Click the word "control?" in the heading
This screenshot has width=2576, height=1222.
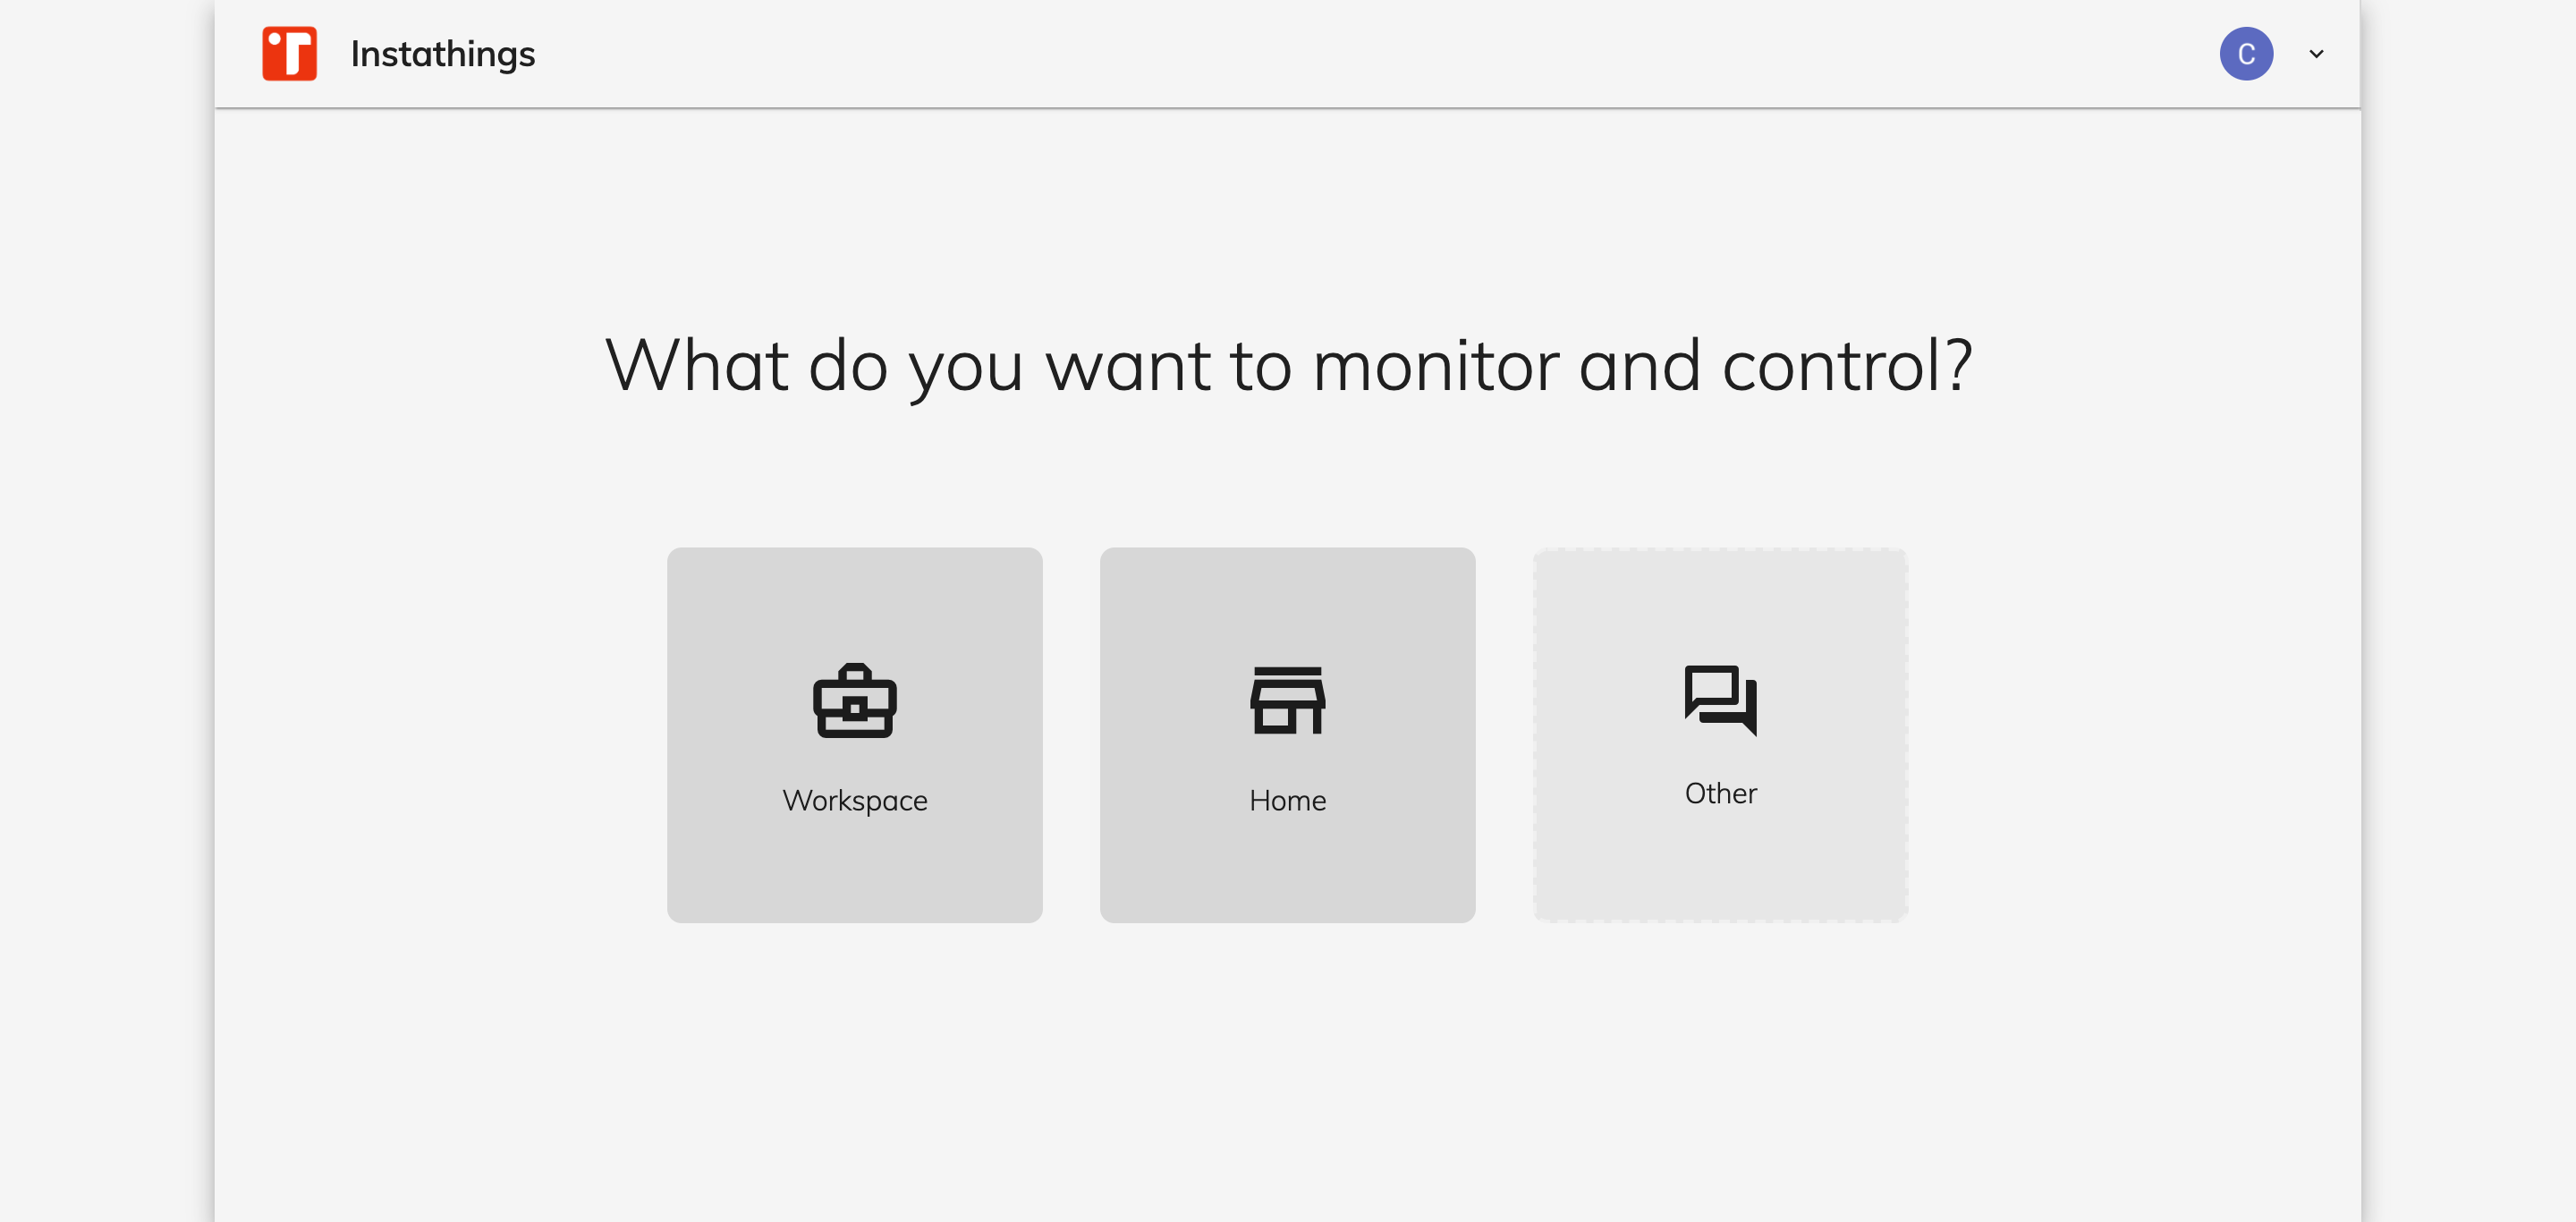(x=1847, y=366)
